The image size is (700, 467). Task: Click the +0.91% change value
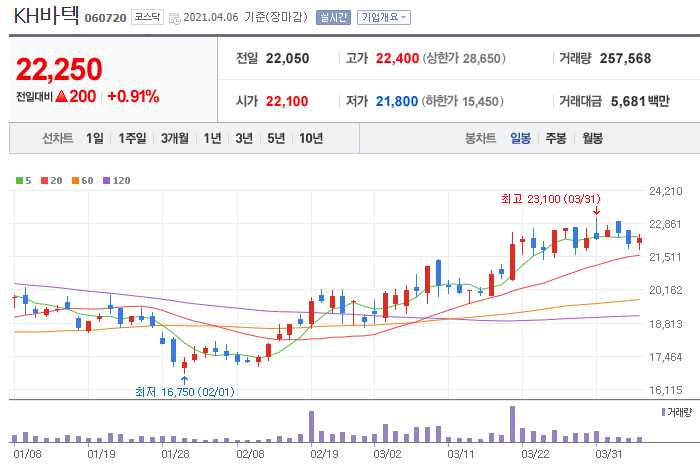click(x=133, y=96)
